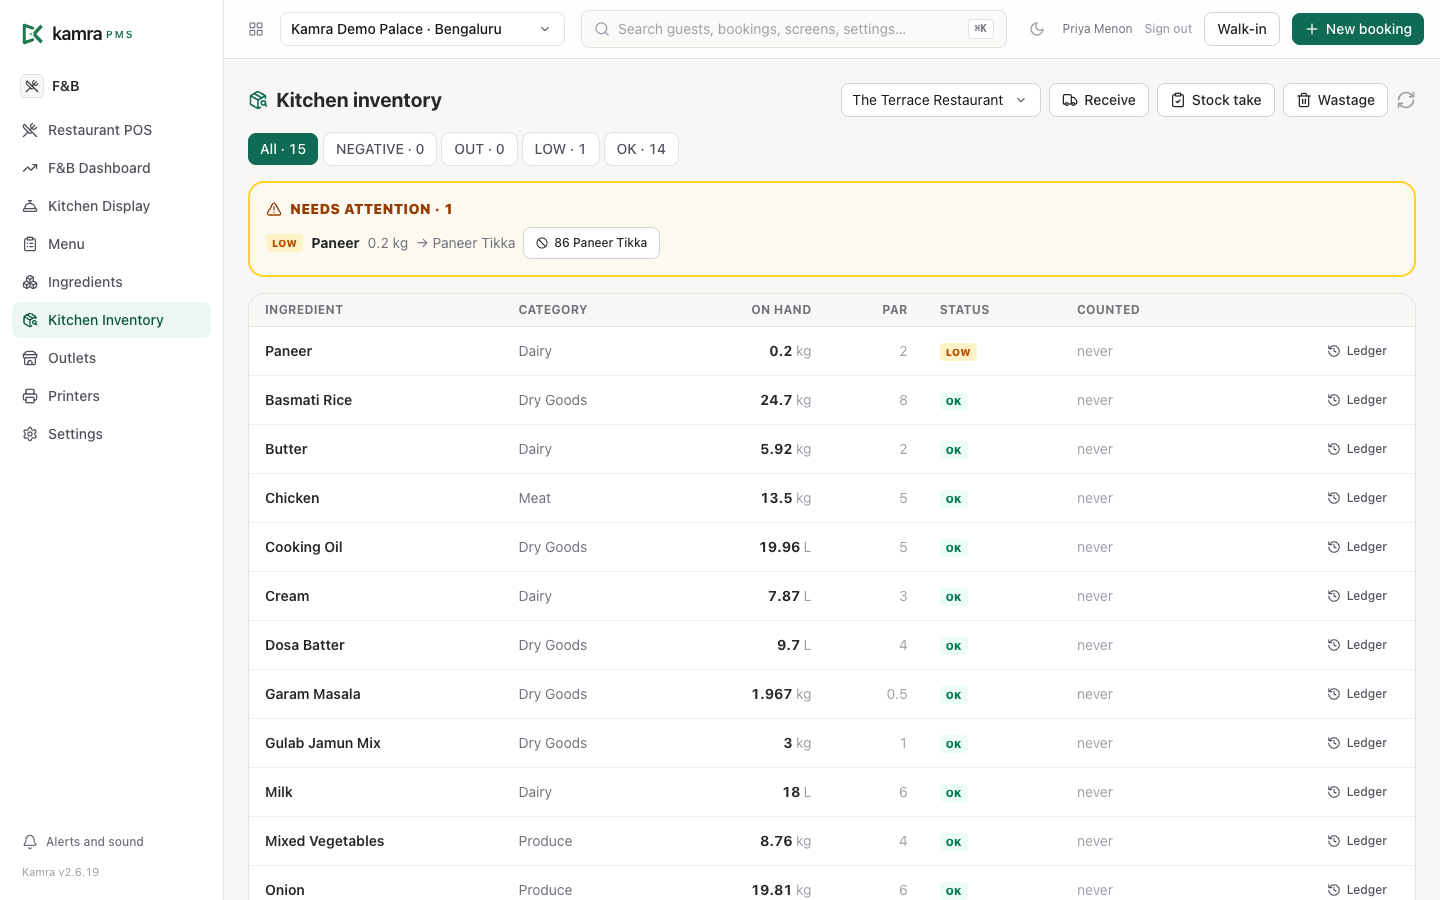Viewport: 1440px width, 900px height.
Task: Expand the property selector dropdown
Action: pyautogui.click(x=422, y=29)
